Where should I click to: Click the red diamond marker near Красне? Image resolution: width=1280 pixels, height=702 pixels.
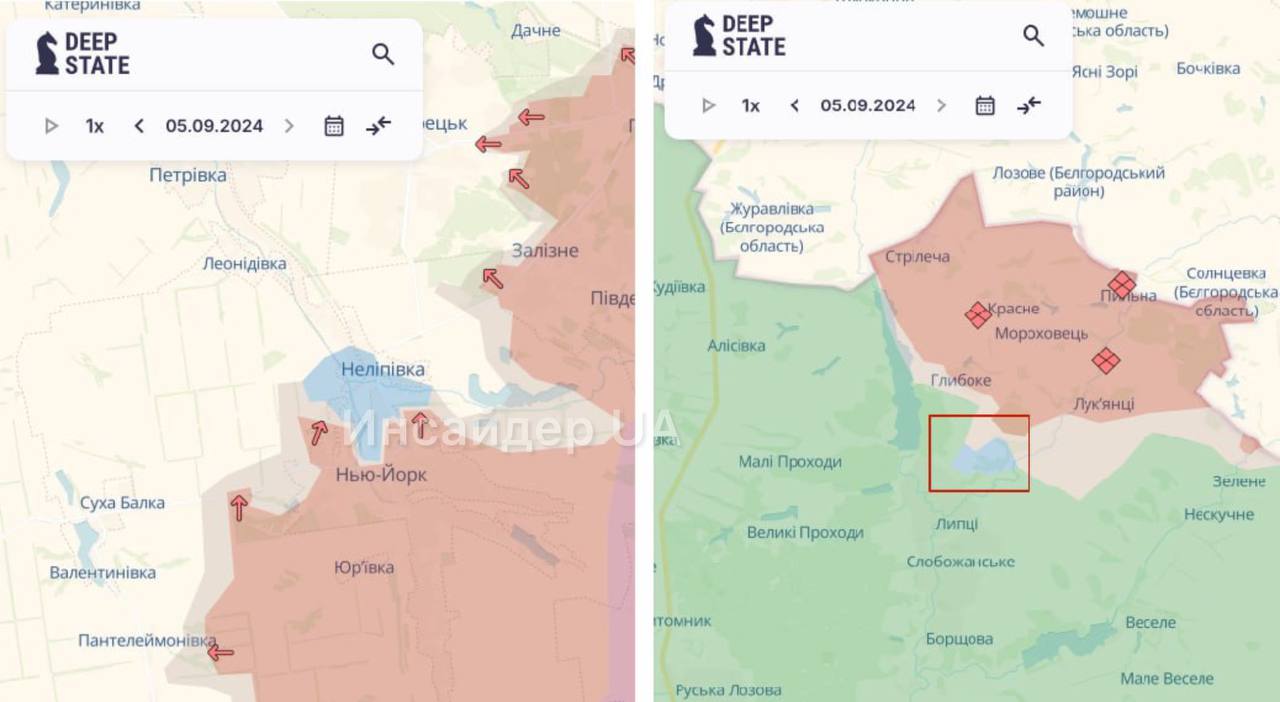point(978,315)
